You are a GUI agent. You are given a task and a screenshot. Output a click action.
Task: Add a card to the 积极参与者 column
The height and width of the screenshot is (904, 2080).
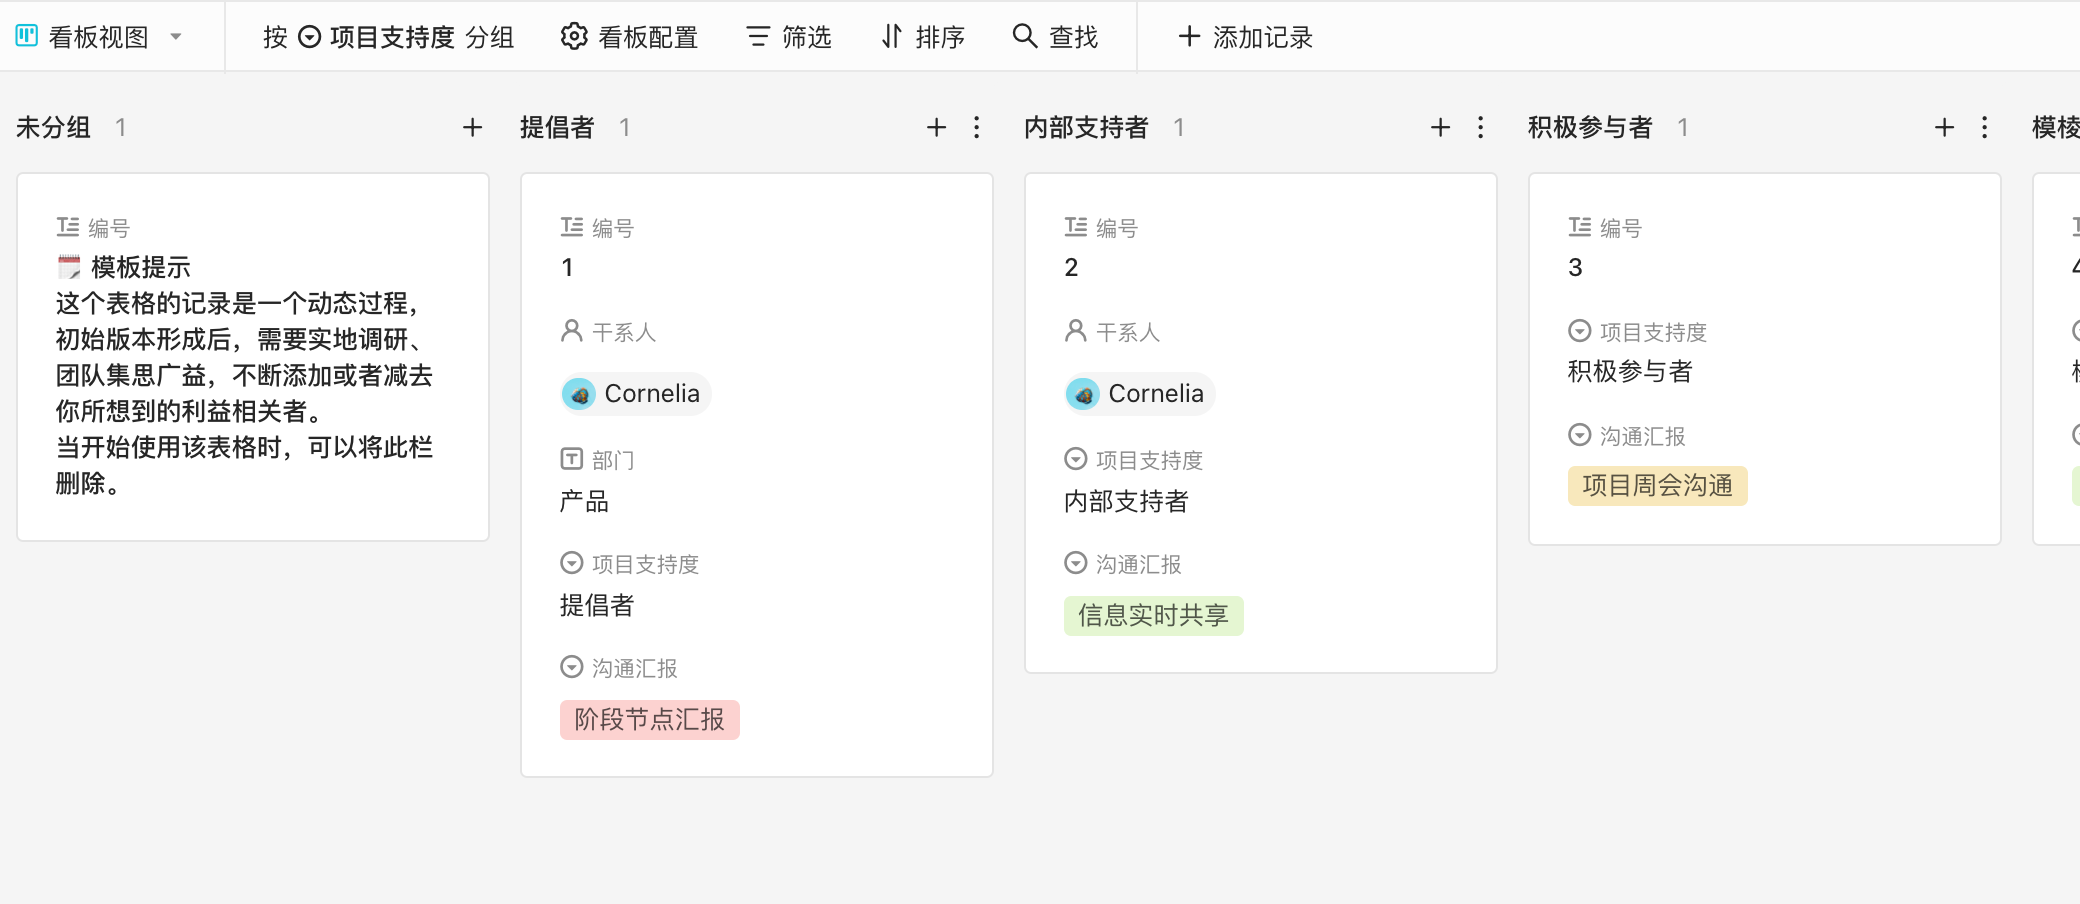pyautogui.click(x=1944, y=128)
